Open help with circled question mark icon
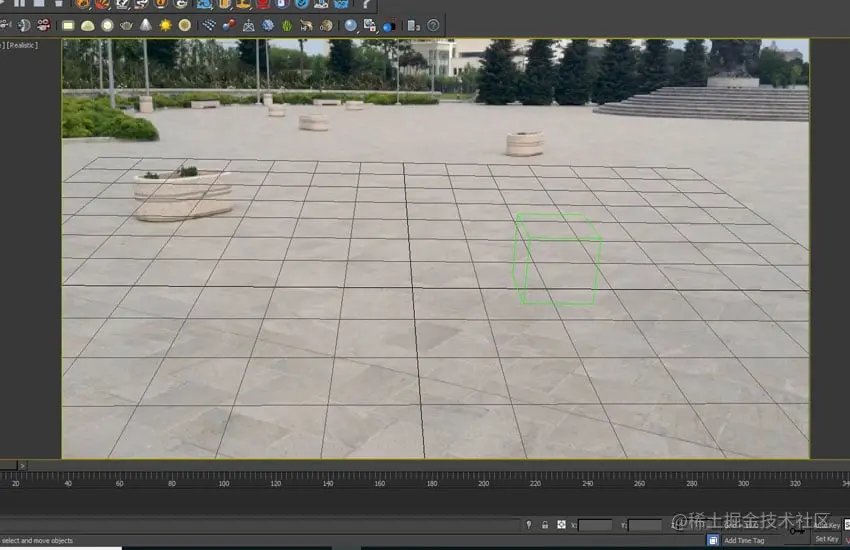 pyautogui.click(x=433, y=25)
